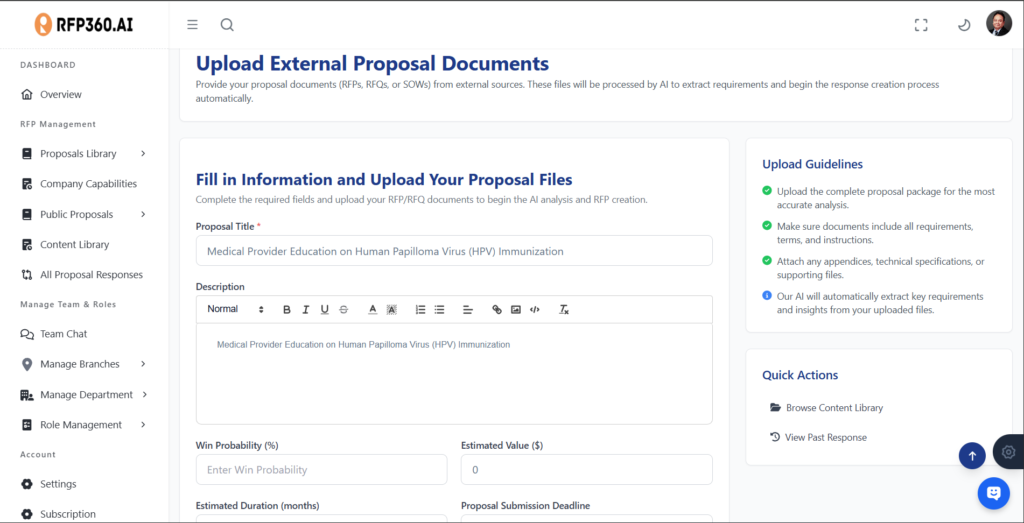
Task: Toggle strikethrough text formatting
Action: [344, 310]
